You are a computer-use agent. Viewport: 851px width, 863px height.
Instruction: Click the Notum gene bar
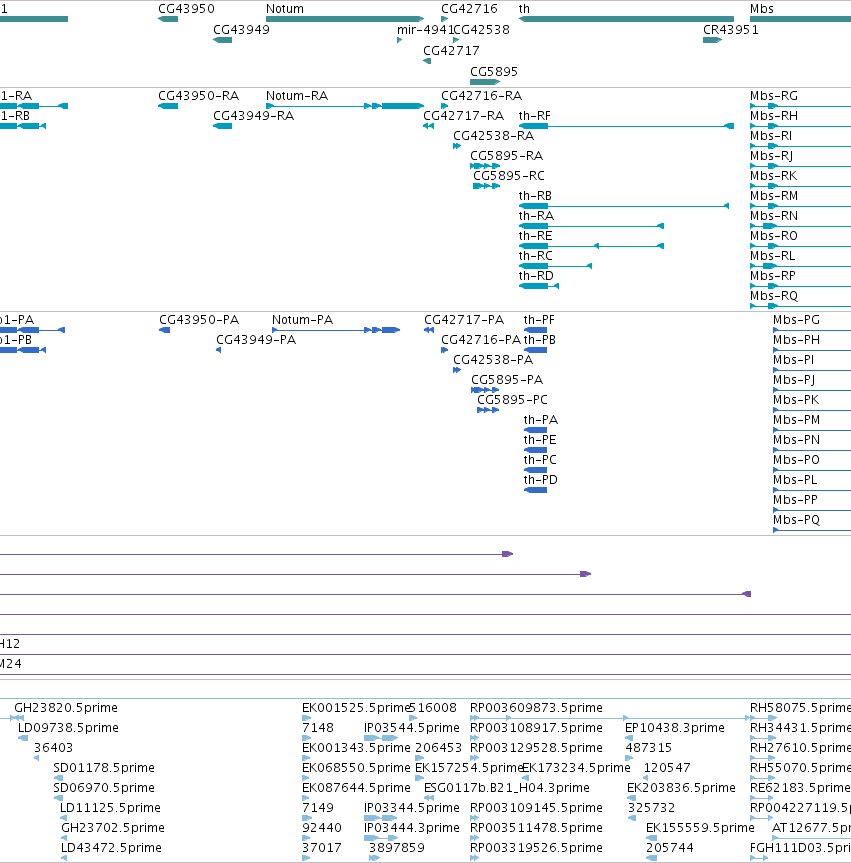tap(345, 19)
